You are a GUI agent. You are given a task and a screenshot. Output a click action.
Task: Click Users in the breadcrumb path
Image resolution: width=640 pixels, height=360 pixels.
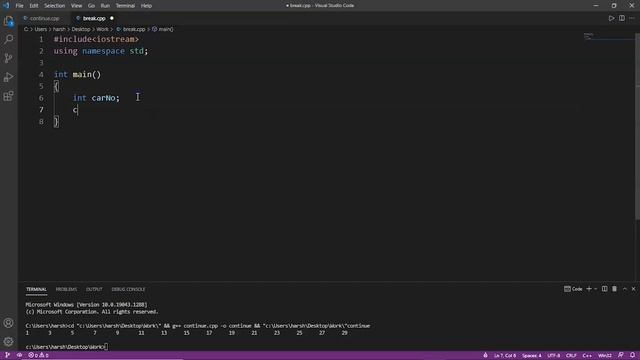pos(40,29)
